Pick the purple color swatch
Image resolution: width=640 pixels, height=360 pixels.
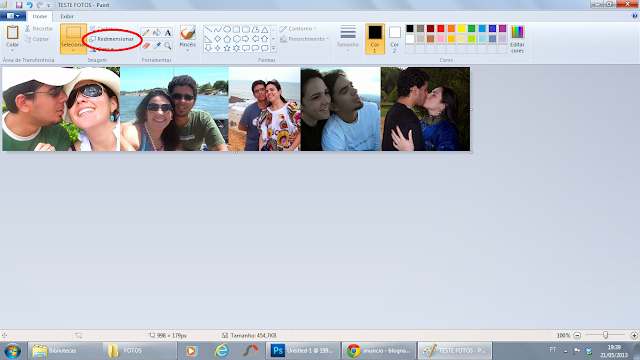click(x=502, y=29)
